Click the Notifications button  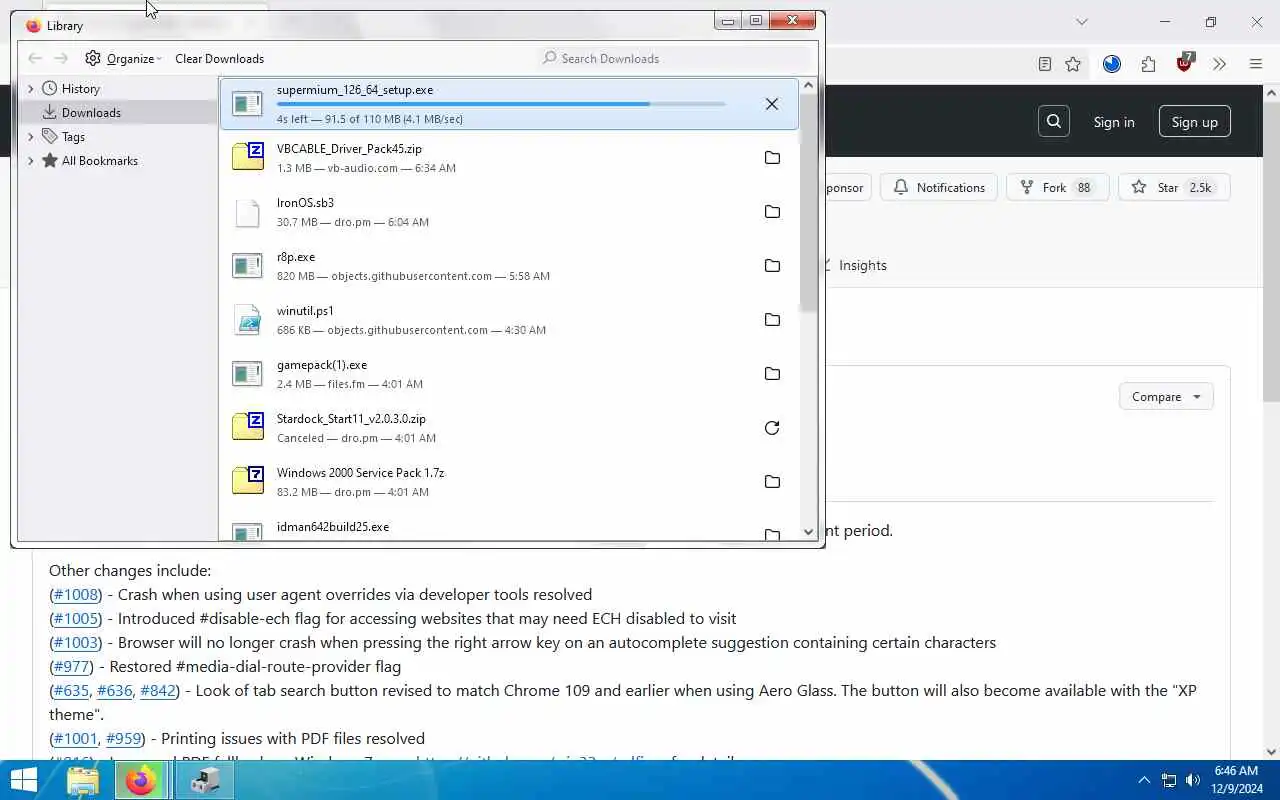tap(939, 188)
